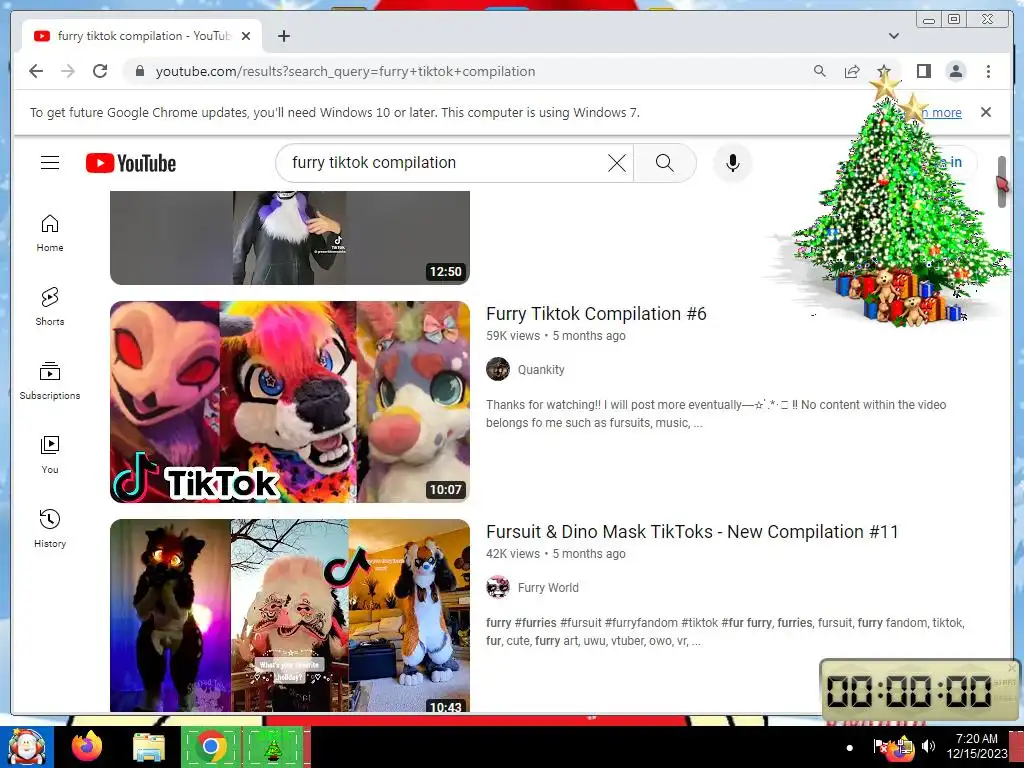Go back with browser back arrow
Image resolution: width=1024 pixels, height=768 pixels.
[x=36, y=71]
